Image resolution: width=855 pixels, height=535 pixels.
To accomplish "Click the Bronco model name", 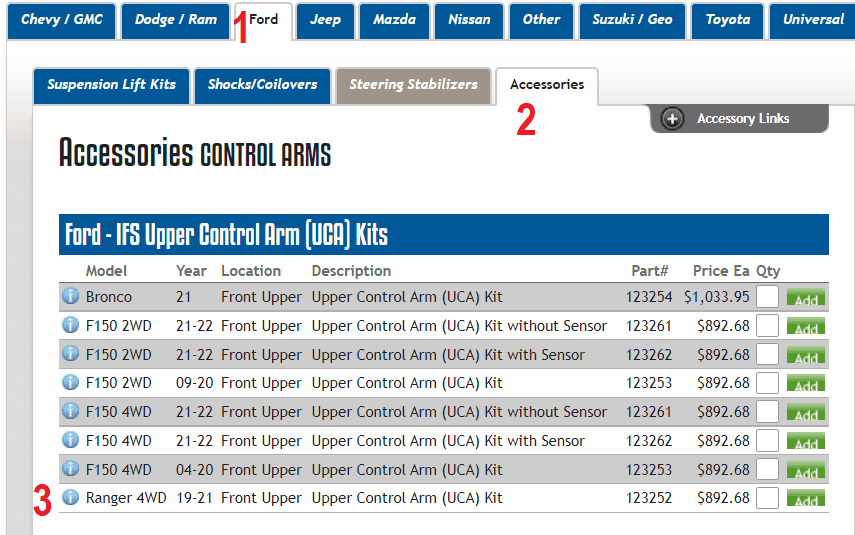I will [109, 297].
